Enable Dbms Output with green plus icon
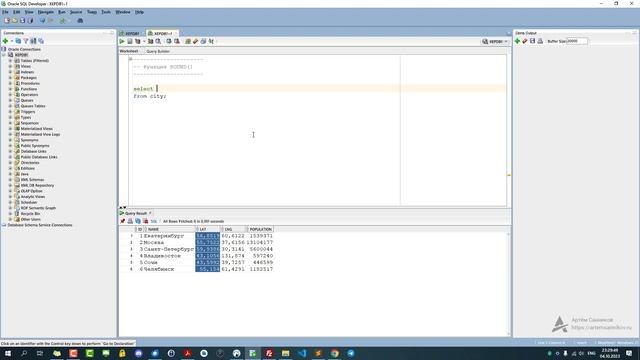This screenshot has width=640, height=360. coord(517,41)
